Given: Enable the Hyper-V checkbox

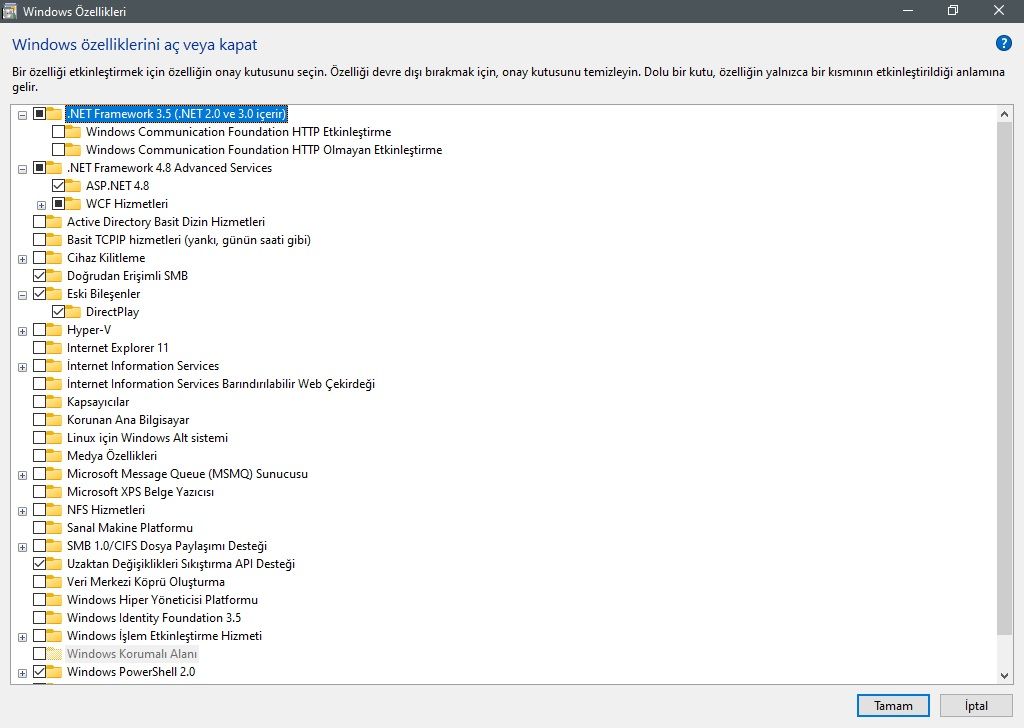Looking at the screenshot, I should coord(39,330).
